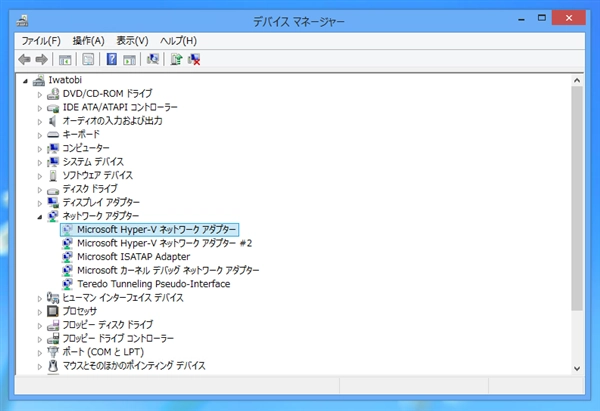Select ポート (COM と LPT) label
This screenshot has height=411, width=600.
coord(103,352)
